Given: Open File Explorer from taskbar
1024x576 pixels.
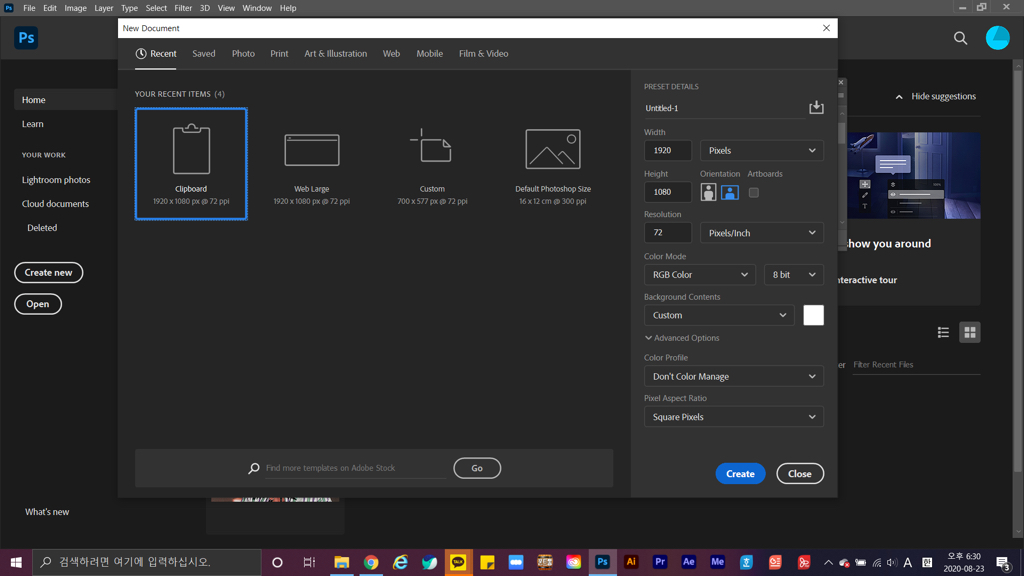Looking at the screenshot, I should tap(342, 562).
